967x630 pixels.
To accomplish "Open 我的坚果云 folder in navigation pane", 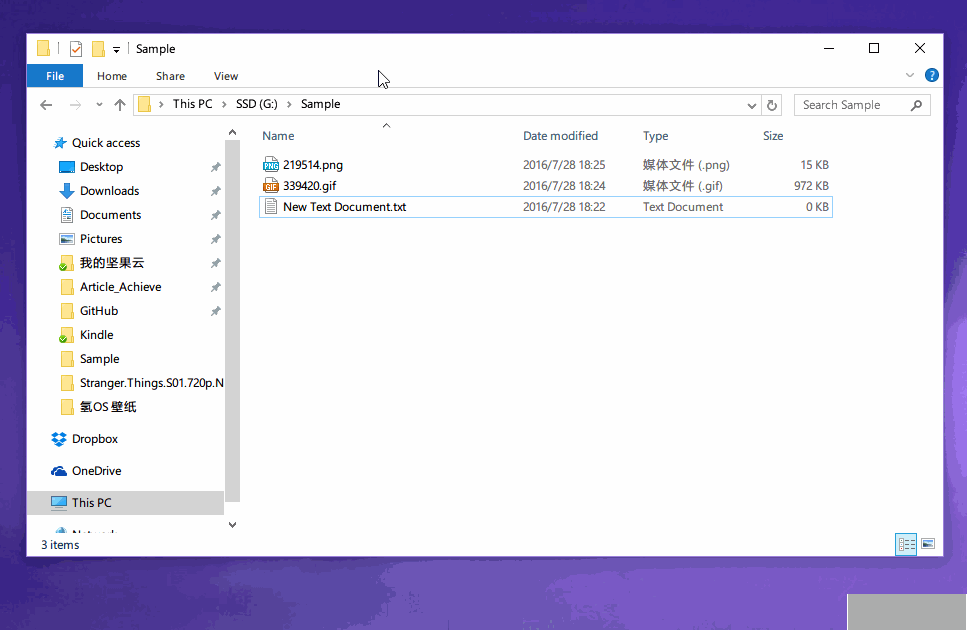I will [x=112, y=263].
